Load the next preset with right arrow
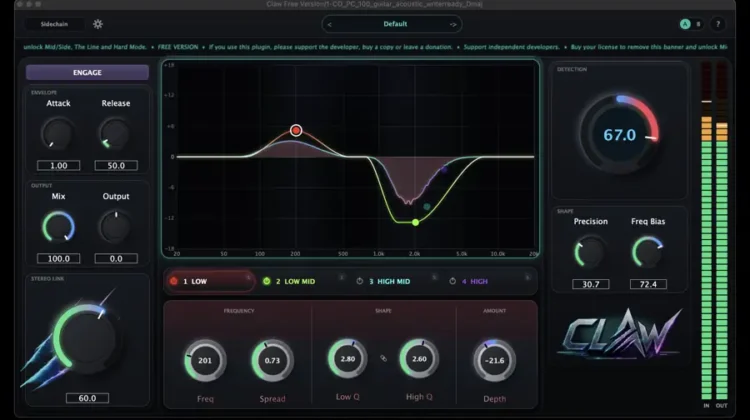Screen dimensions: 750x420 [x=452, y=24]
